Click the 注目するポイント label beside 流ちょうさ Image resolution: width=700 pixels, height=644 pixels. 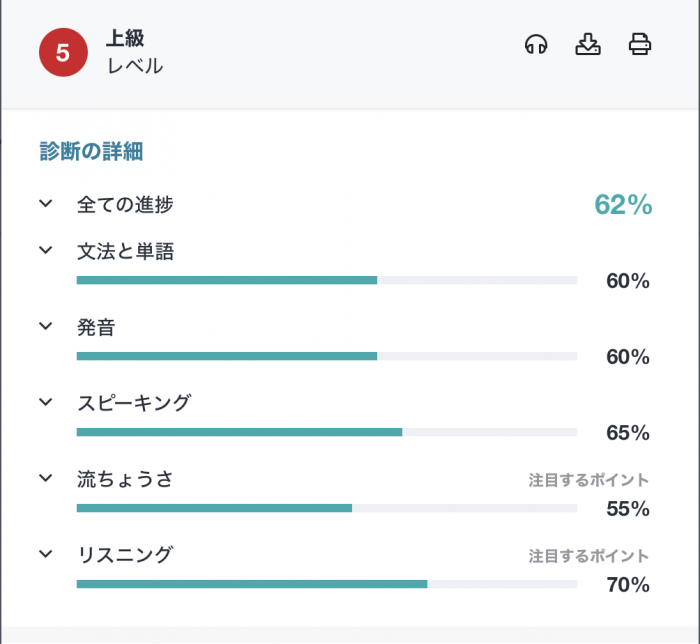pos(588,480)
